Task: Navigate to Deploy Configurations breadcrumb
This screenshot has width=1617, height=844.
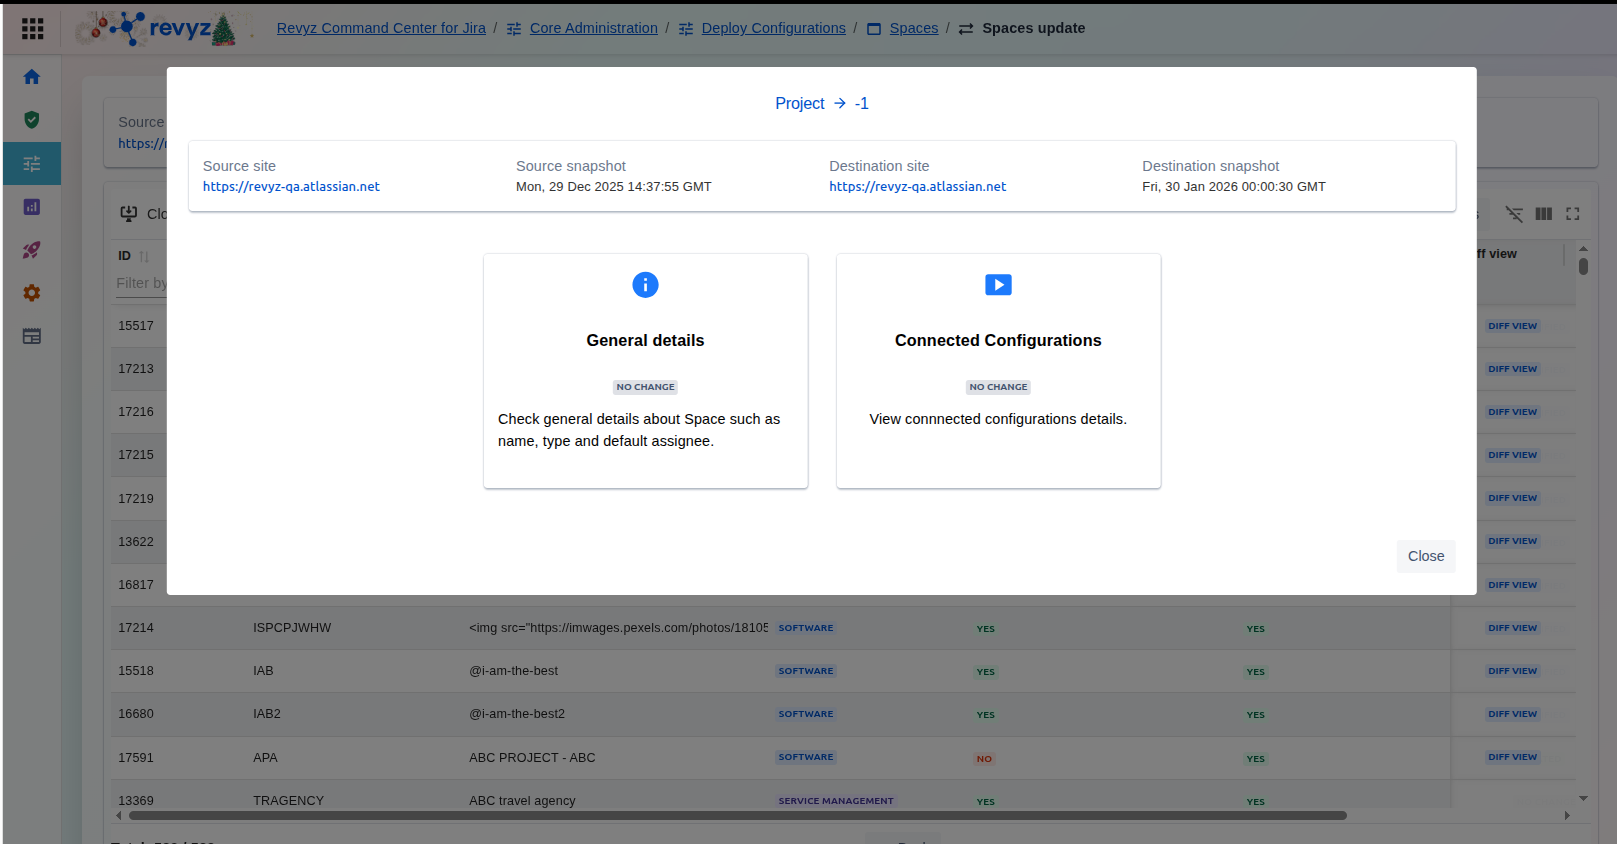Action: [x=773, y=28]
